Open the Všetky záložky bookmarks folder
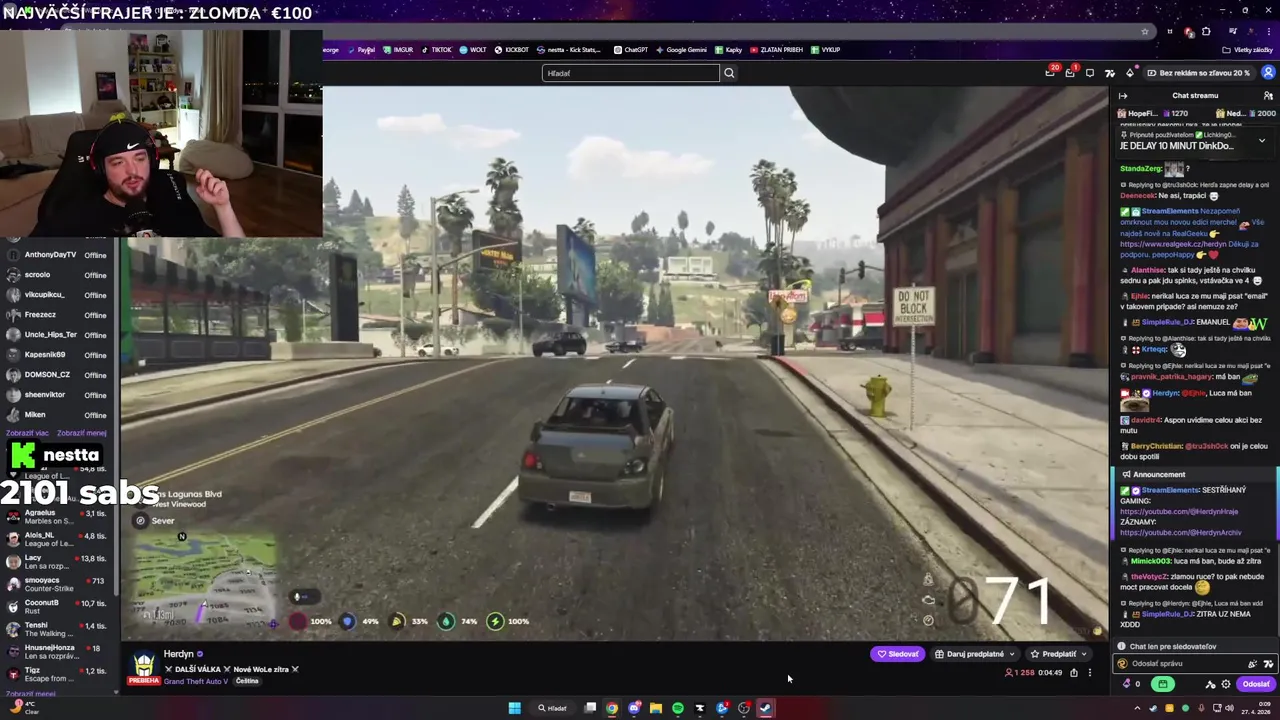1280x720 pixels. click(x=1248, y=50)
